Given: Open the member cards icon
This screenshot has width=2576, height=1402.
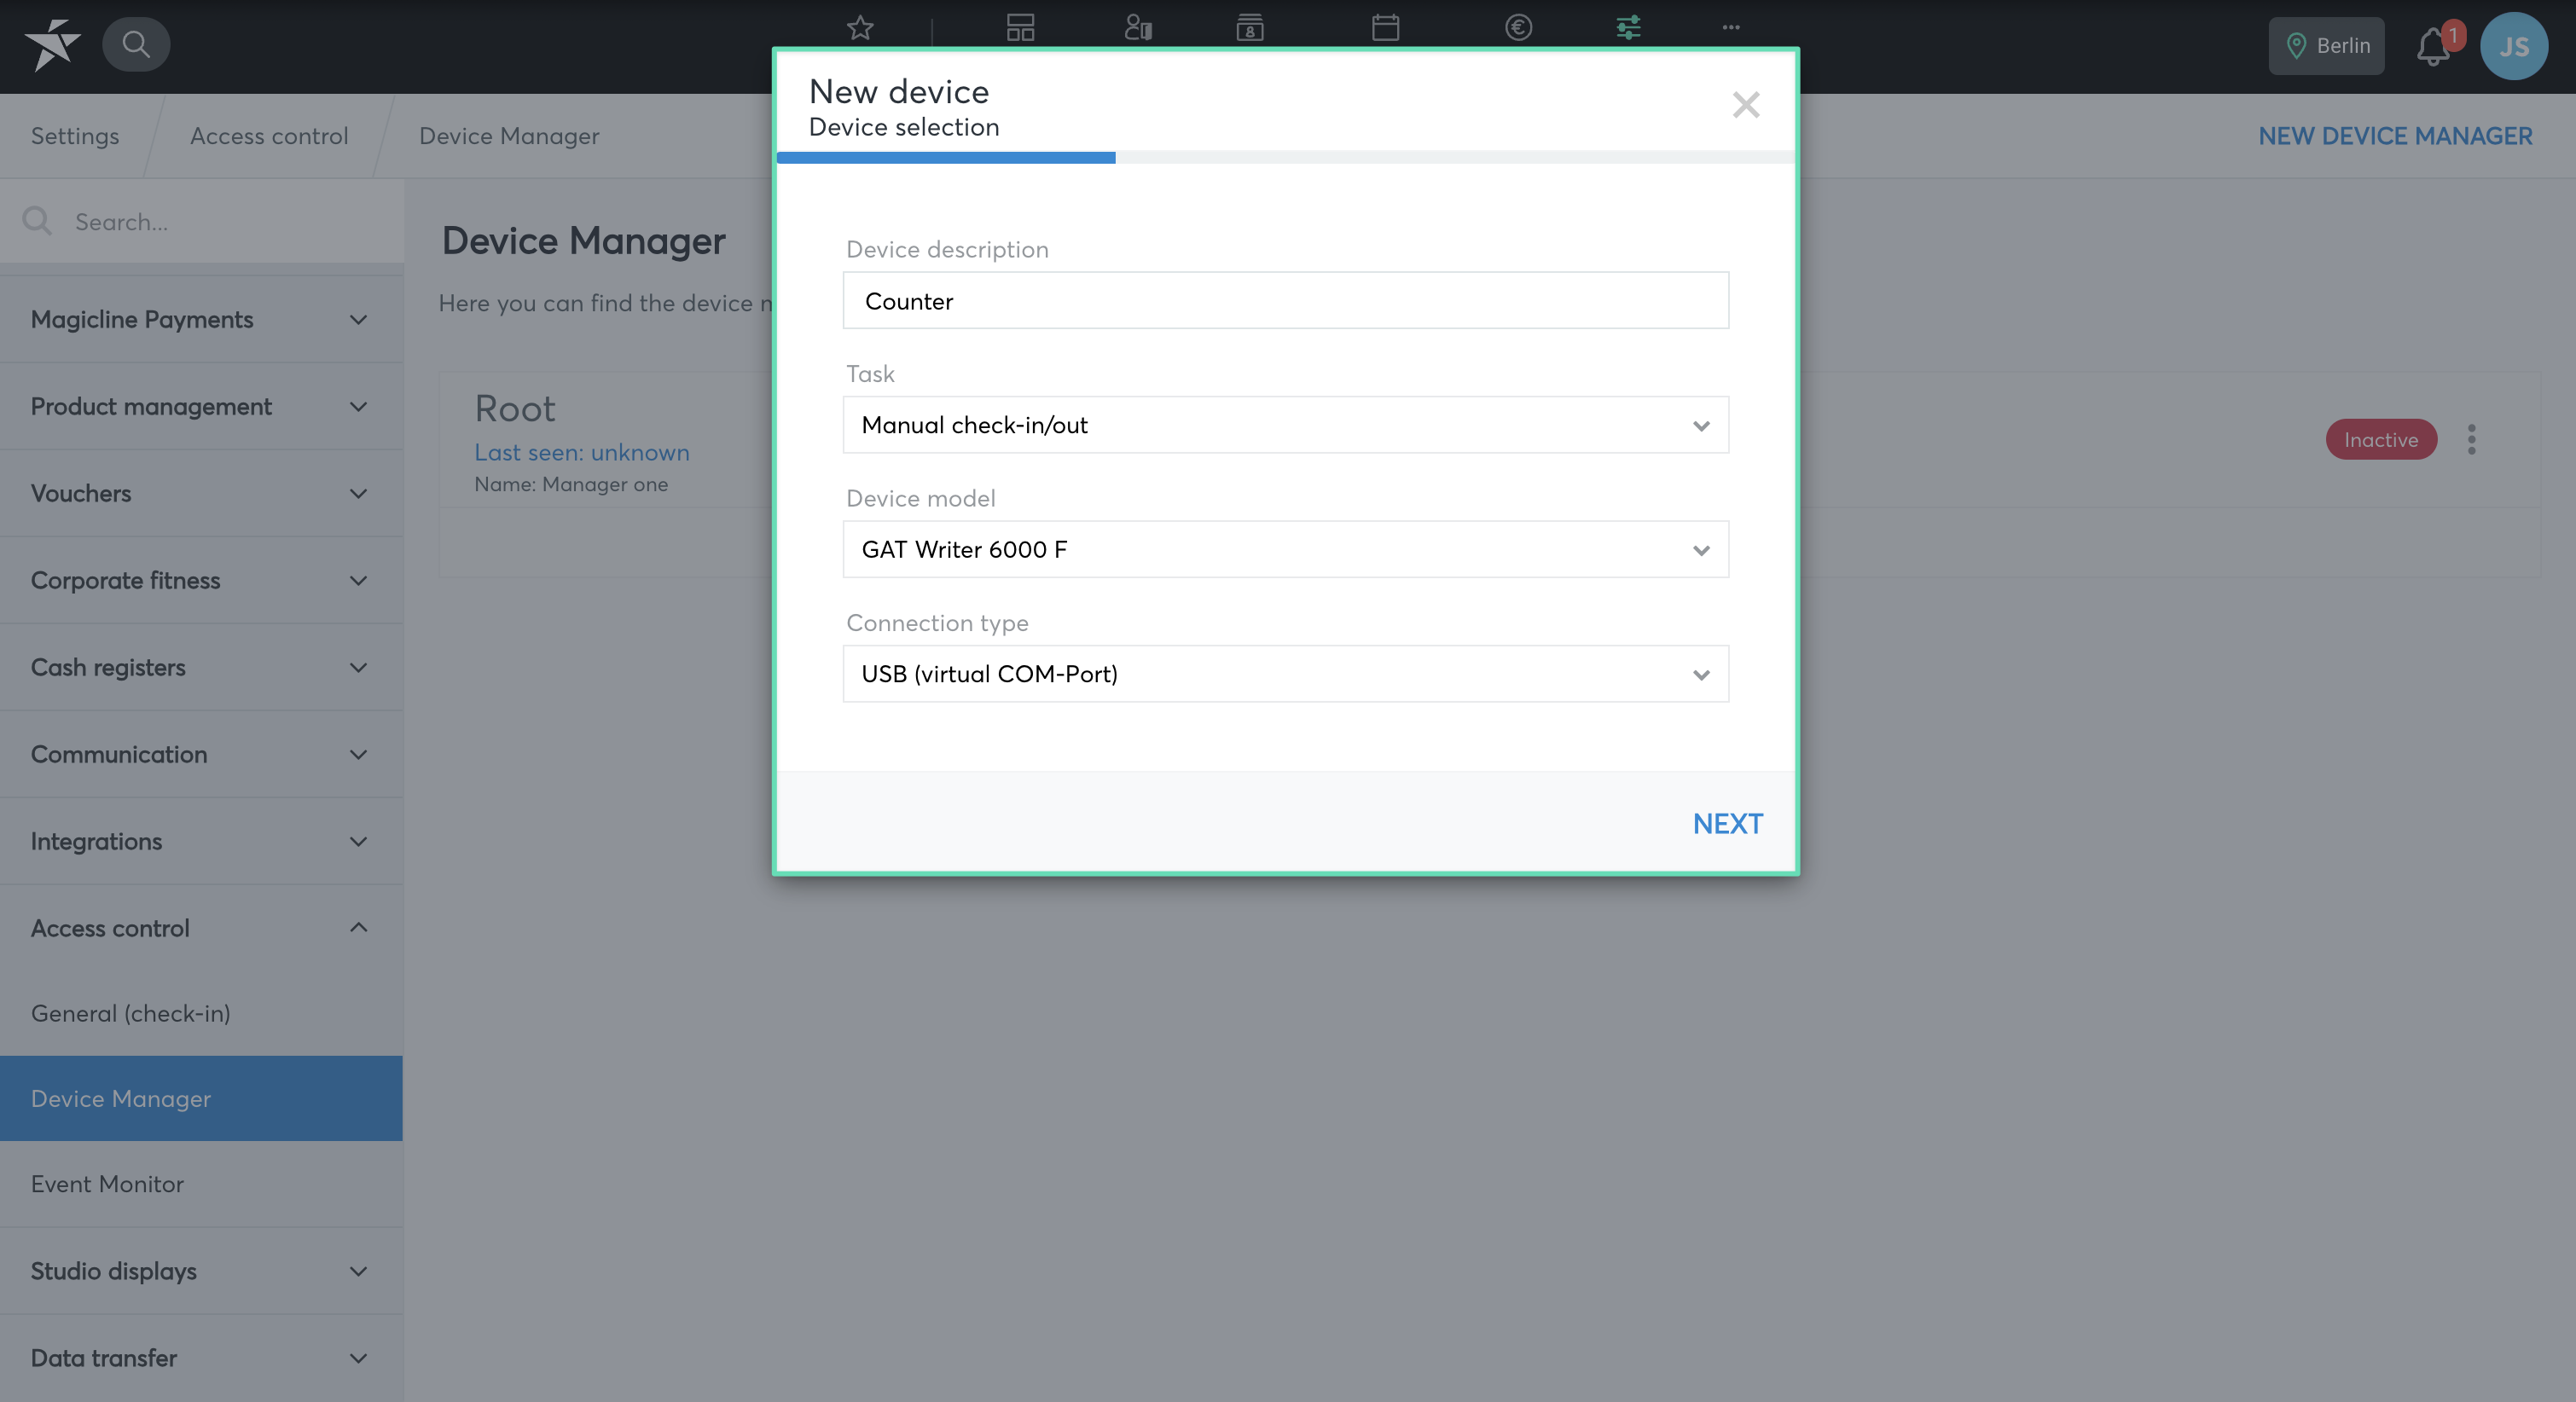Looking at the screenshot, I should (x=1250, y=28).
